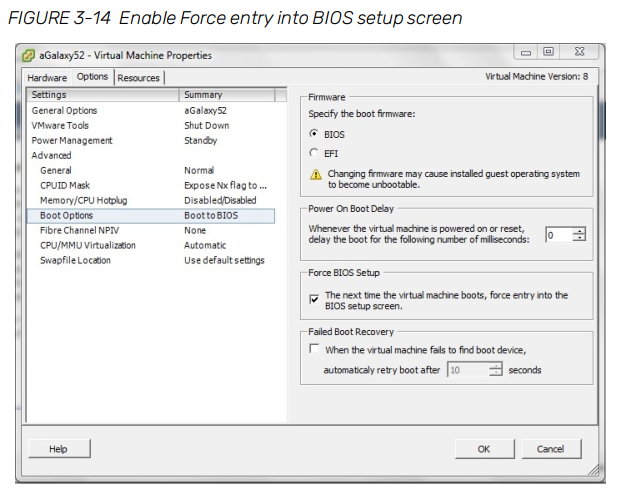Screen dimensions: 618x496
Task: Select the Boot Options setting
Action: pos(151,216)
